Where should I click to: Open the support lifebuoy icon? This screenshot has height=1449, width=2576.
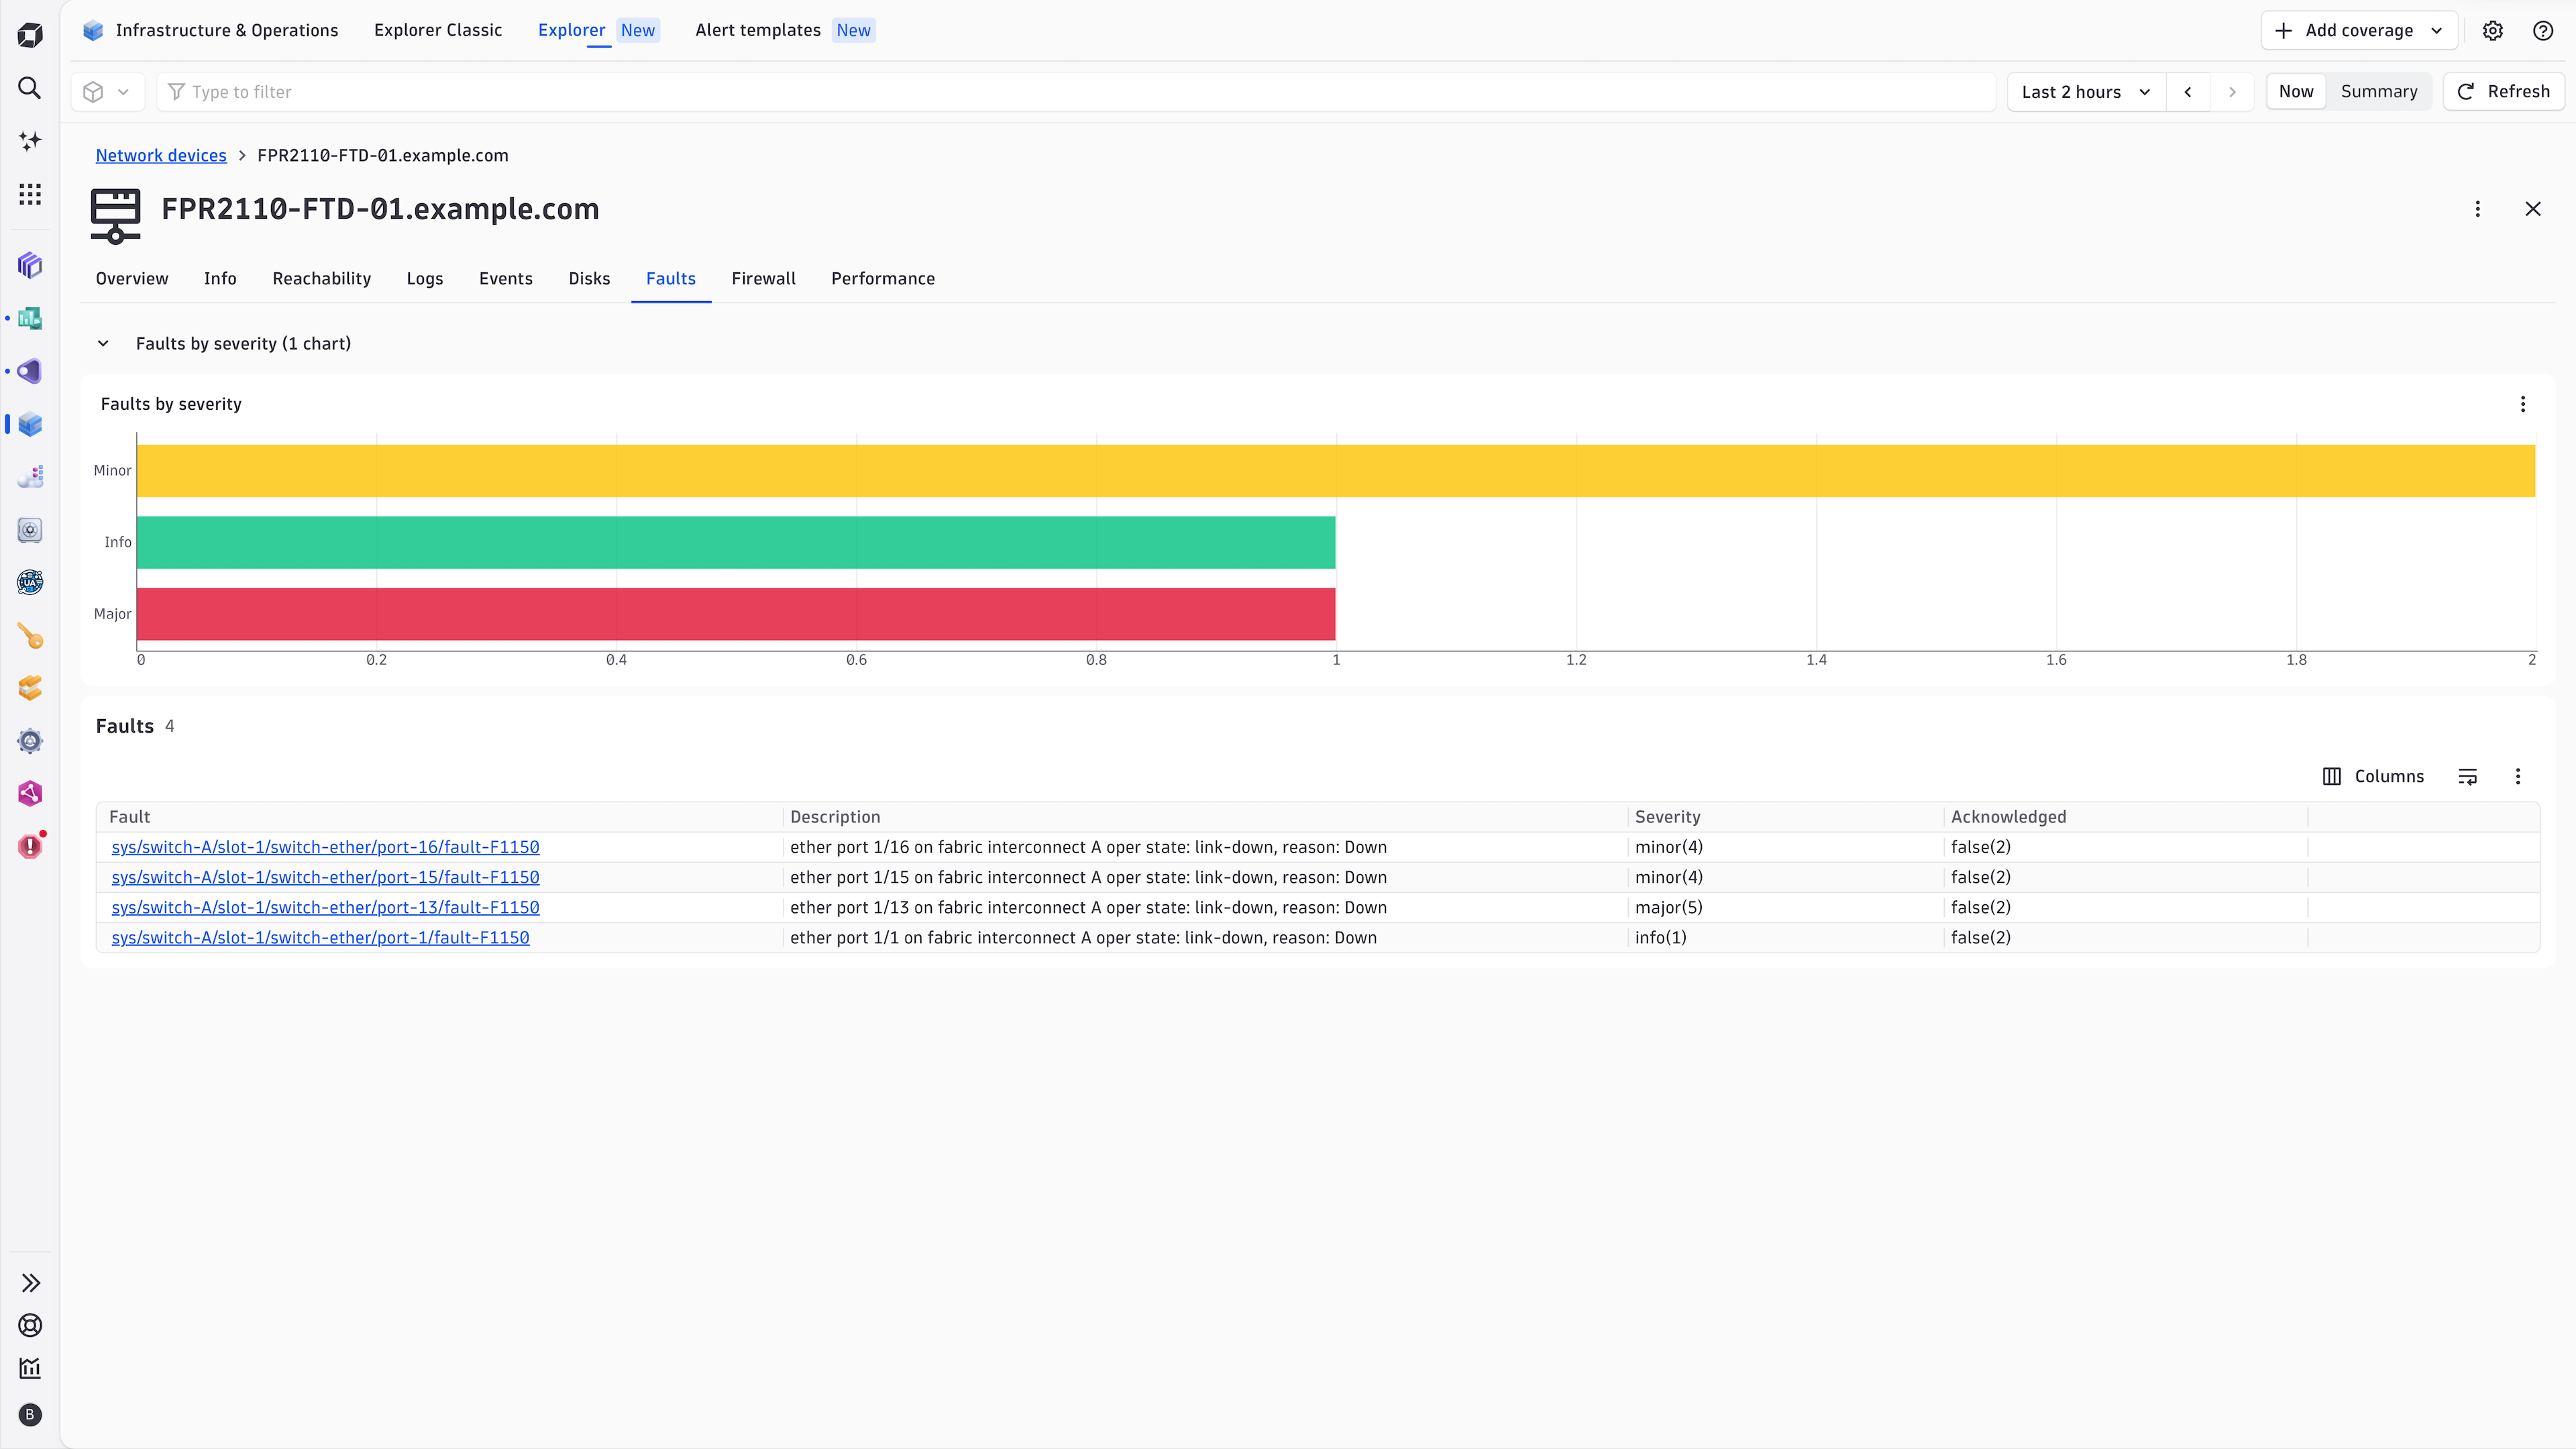coord(30,1325)
